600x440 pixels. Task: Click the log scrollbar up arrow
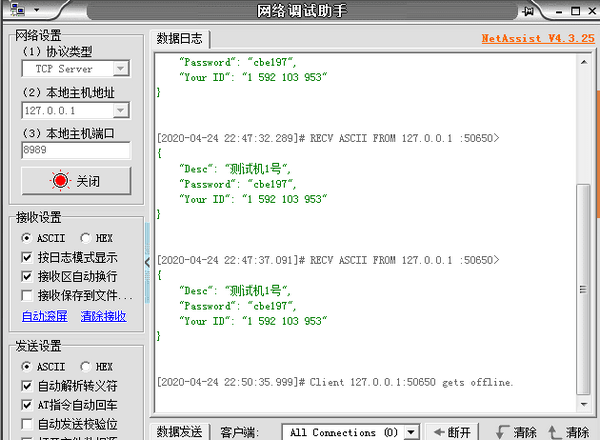[x=584, y=62]
